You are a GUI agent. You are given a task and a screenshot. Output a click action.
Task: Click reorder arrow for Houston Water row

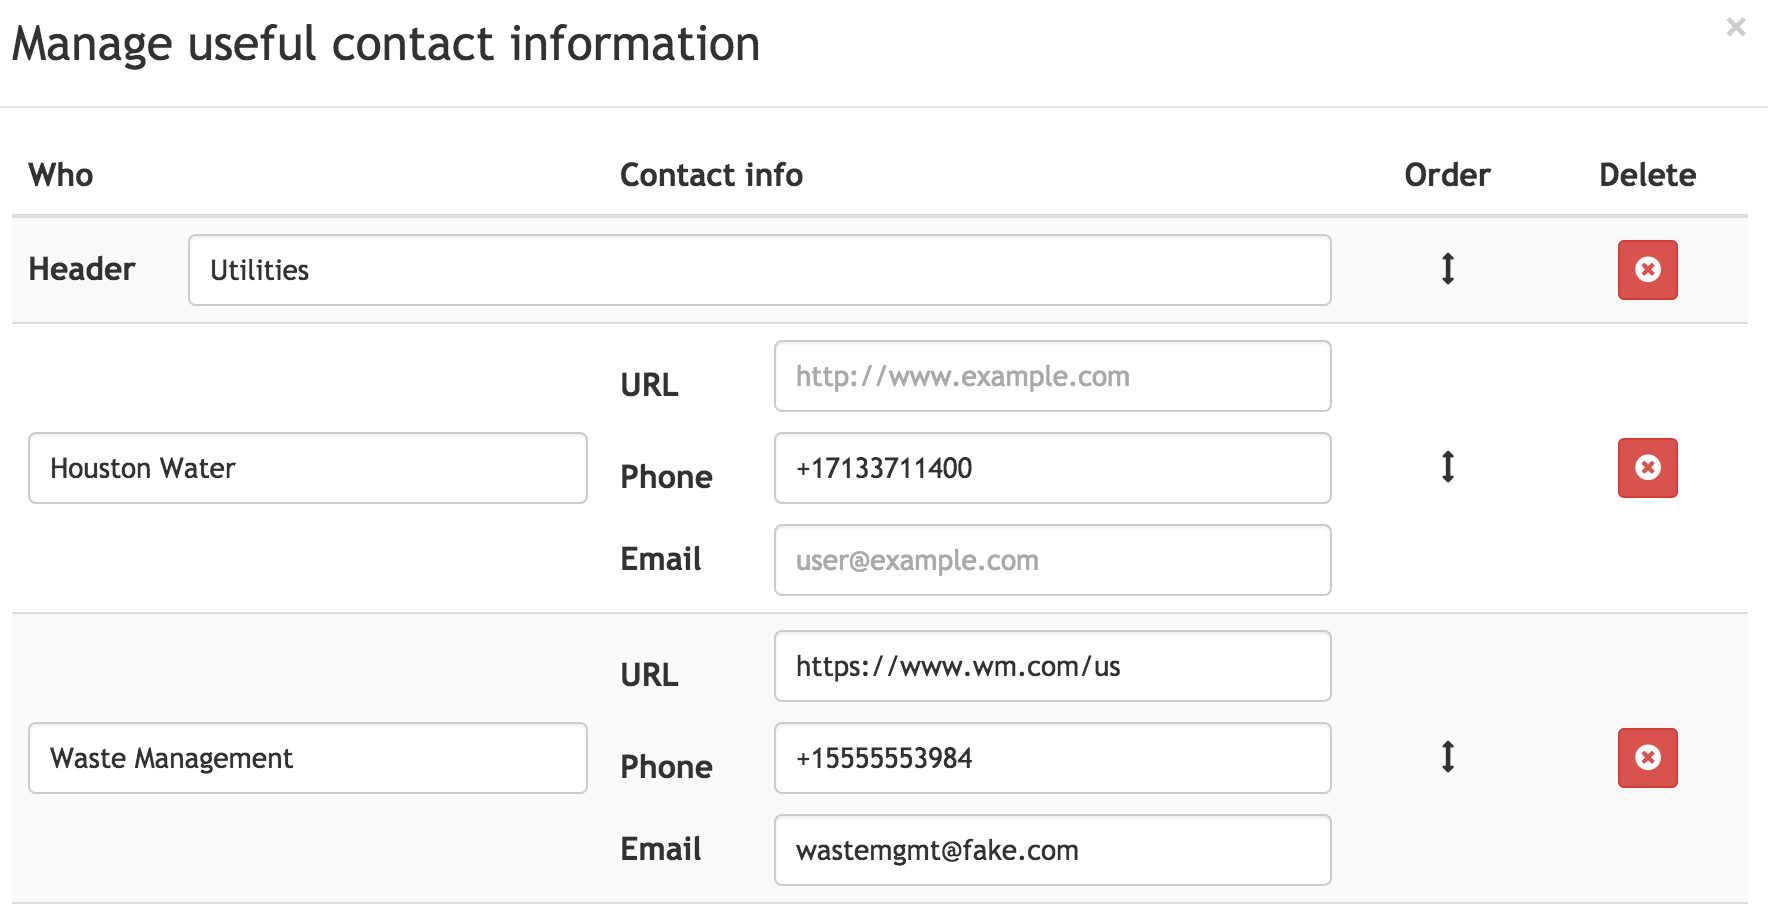tap(1447, 467)
